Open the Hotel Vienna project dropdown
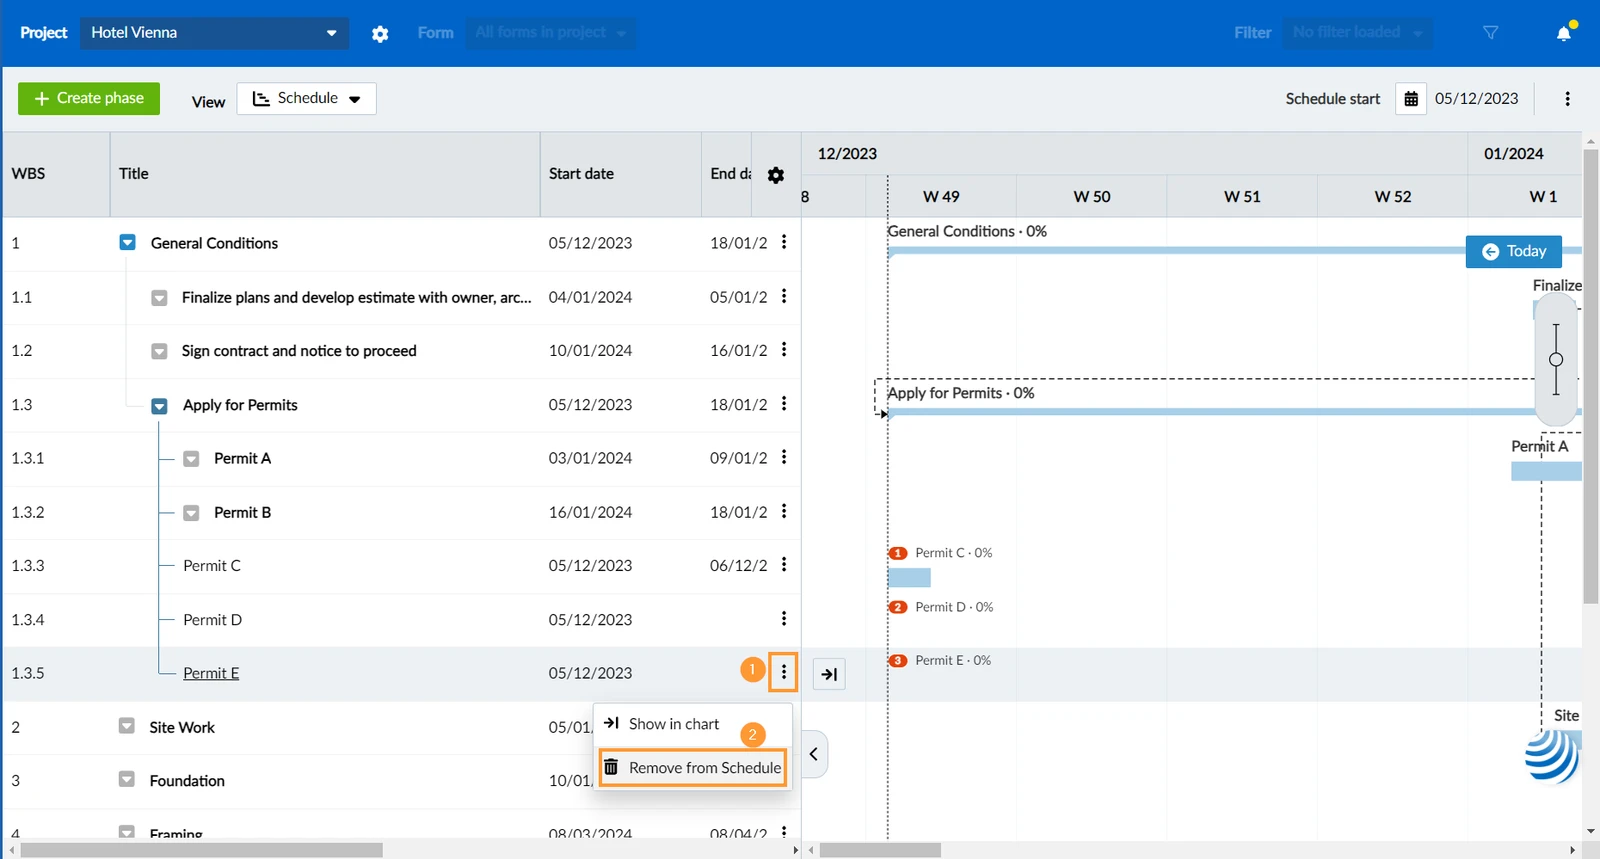This screenshot has height=859, width=1600. [215, 33]
